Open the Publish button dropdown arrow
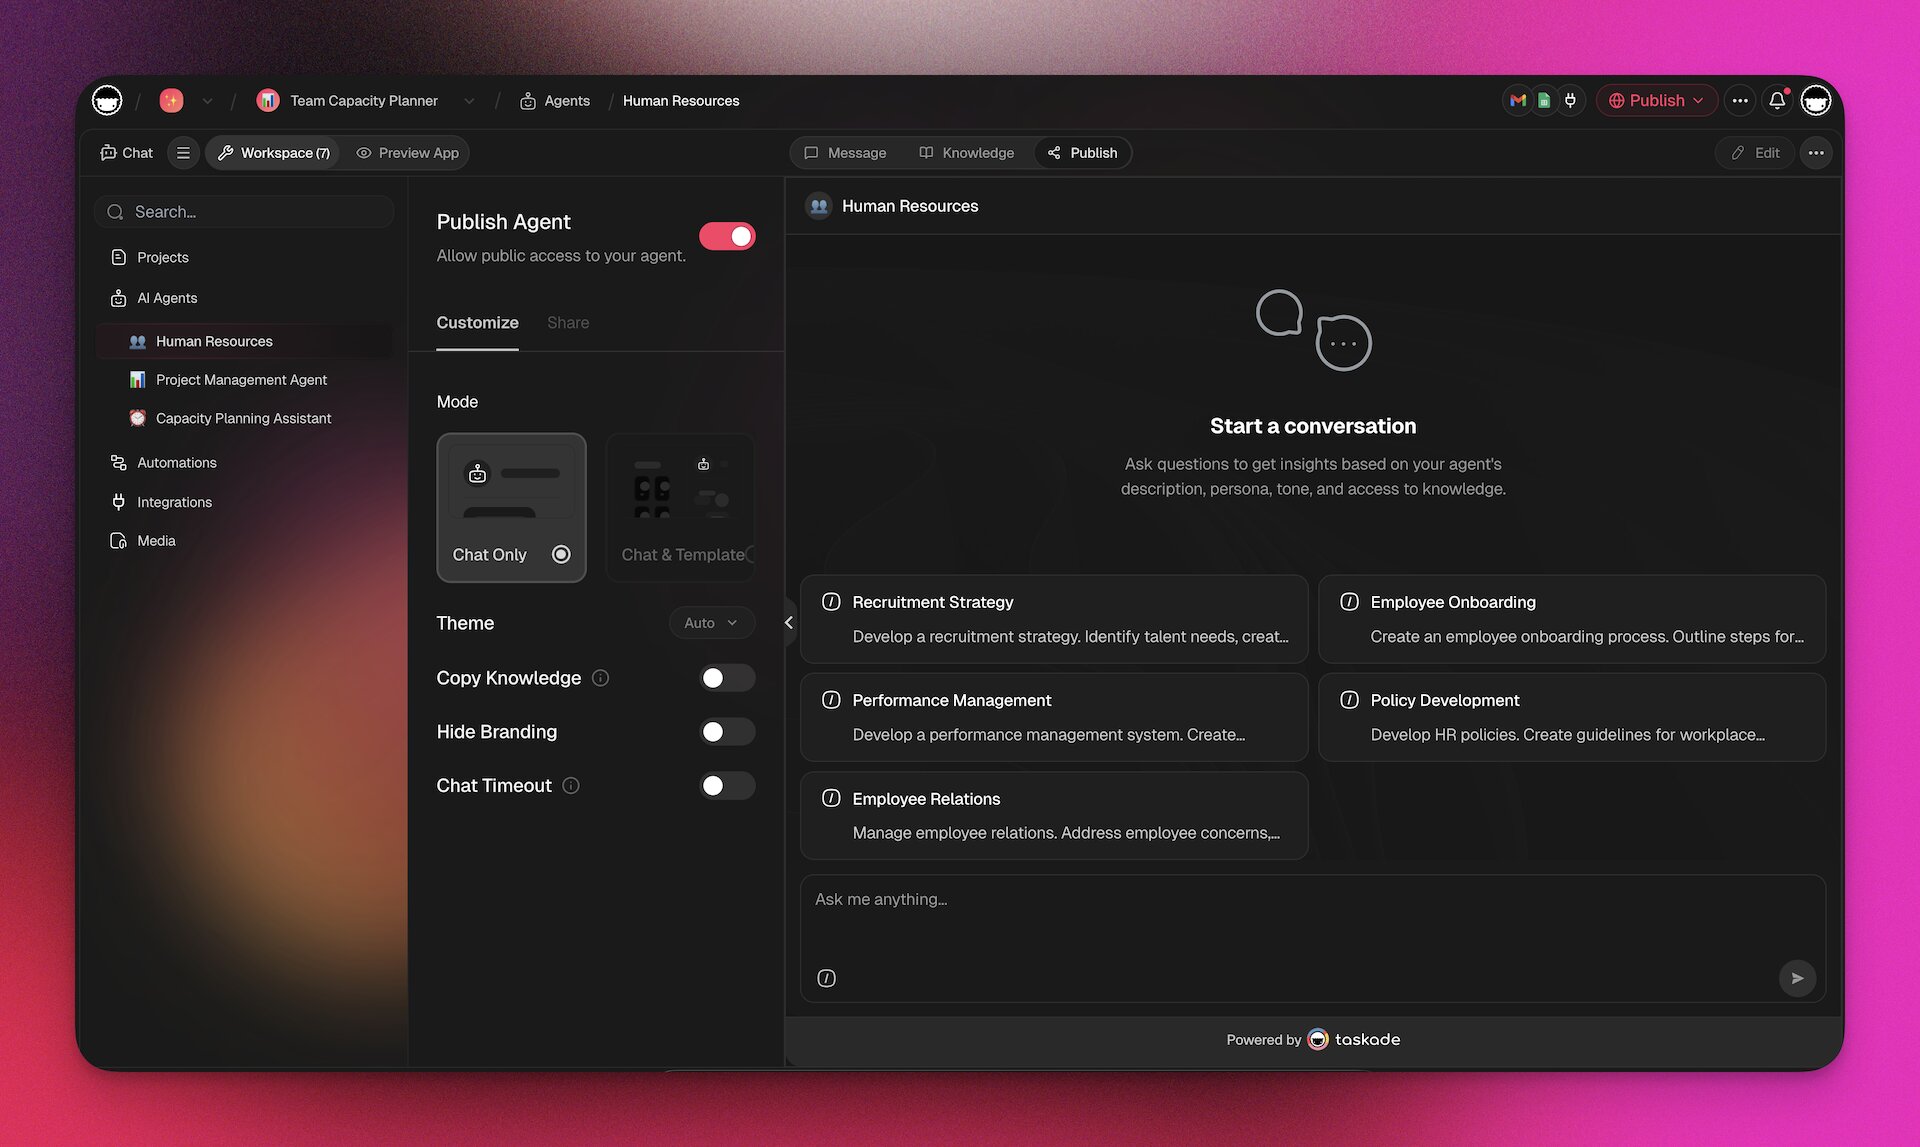 click(x=1698, y=100)
